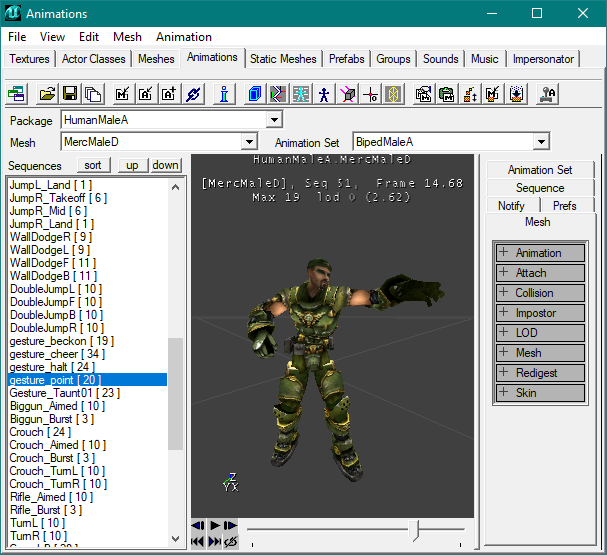Click the sort button above Sequences
This screenshot has height=555, width=607.
[93, 165]
